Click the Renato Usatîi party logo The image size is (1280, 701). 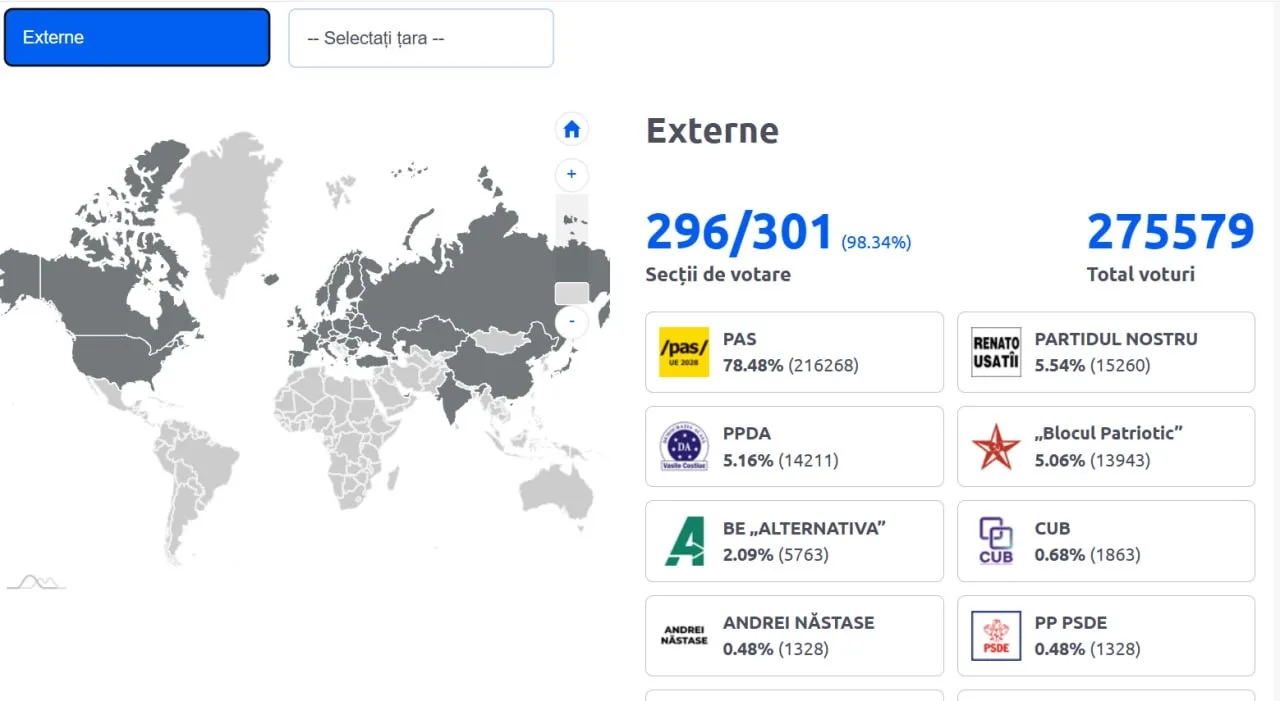[996, 352]
